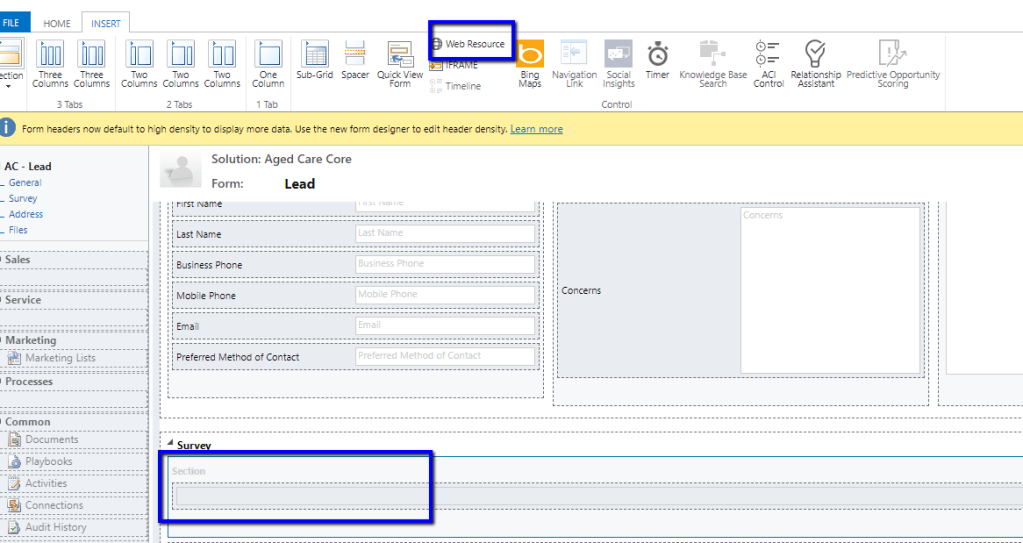Go to Survey in form navigation

(23, 198)
